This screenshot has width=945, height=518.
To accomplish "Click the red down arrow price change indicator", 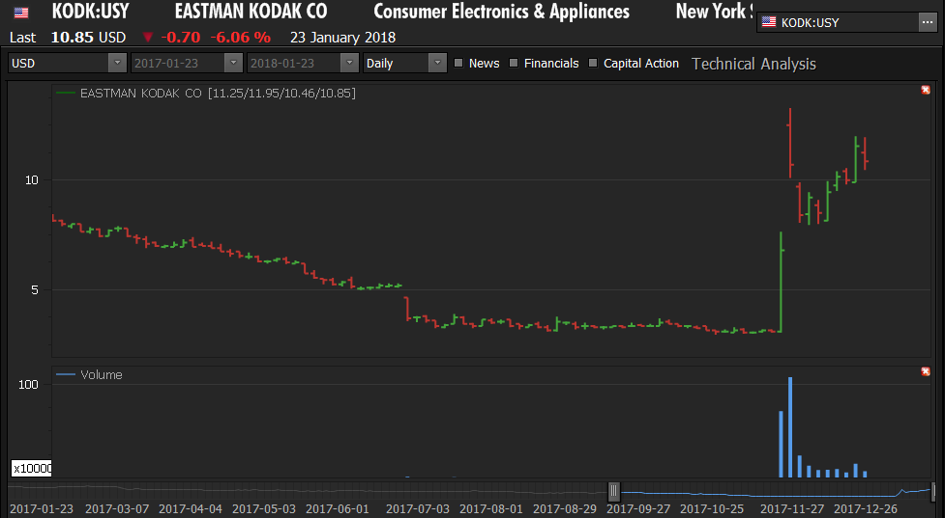I will coord(148,37).
